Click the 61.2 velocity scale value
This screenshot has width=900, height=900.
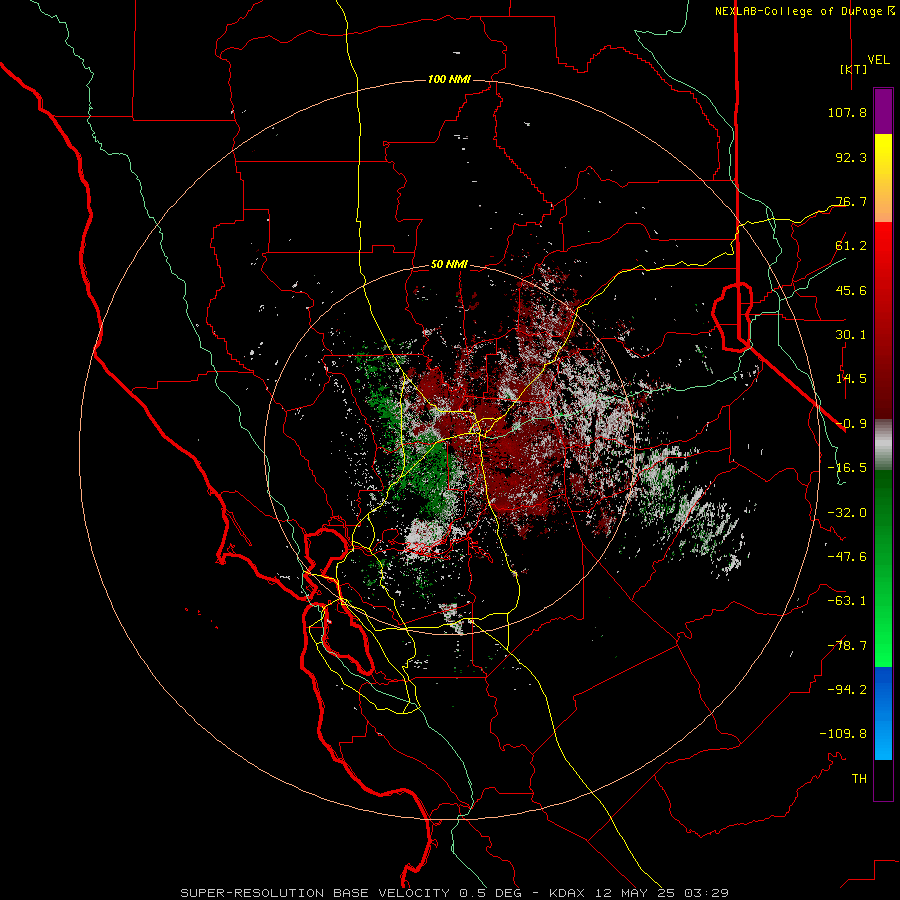[x=851, y=246]
